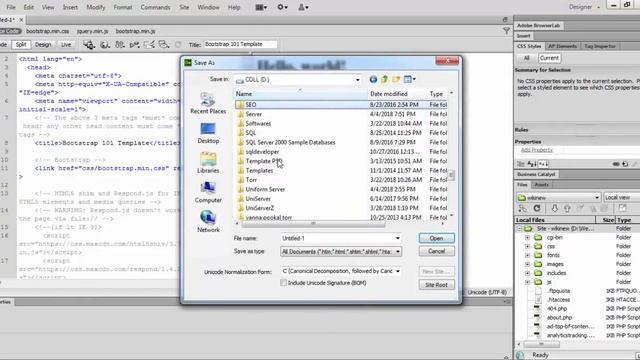Go up one folder level in Save As
The width and height of the screenshot is (640, 360).
pos(384,80)
